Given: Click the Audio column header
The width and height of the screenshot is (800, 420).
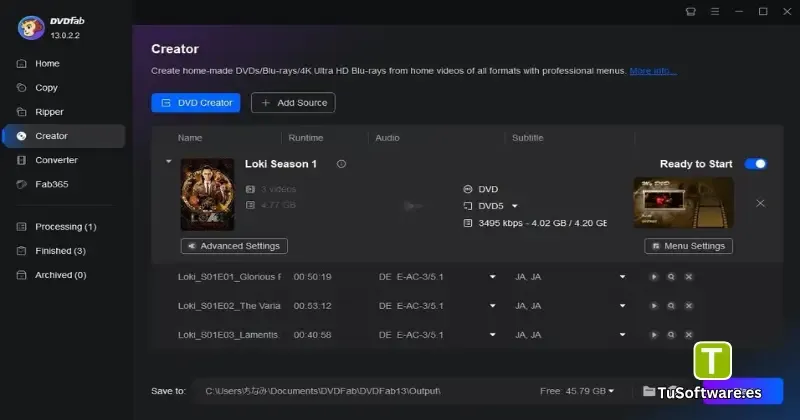Looking at the screenshot, I should [x=387, y=138].
